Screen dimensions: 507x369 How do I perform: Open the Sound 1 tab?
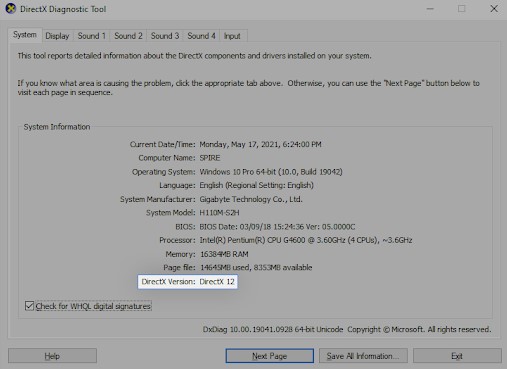pos(92,36)
